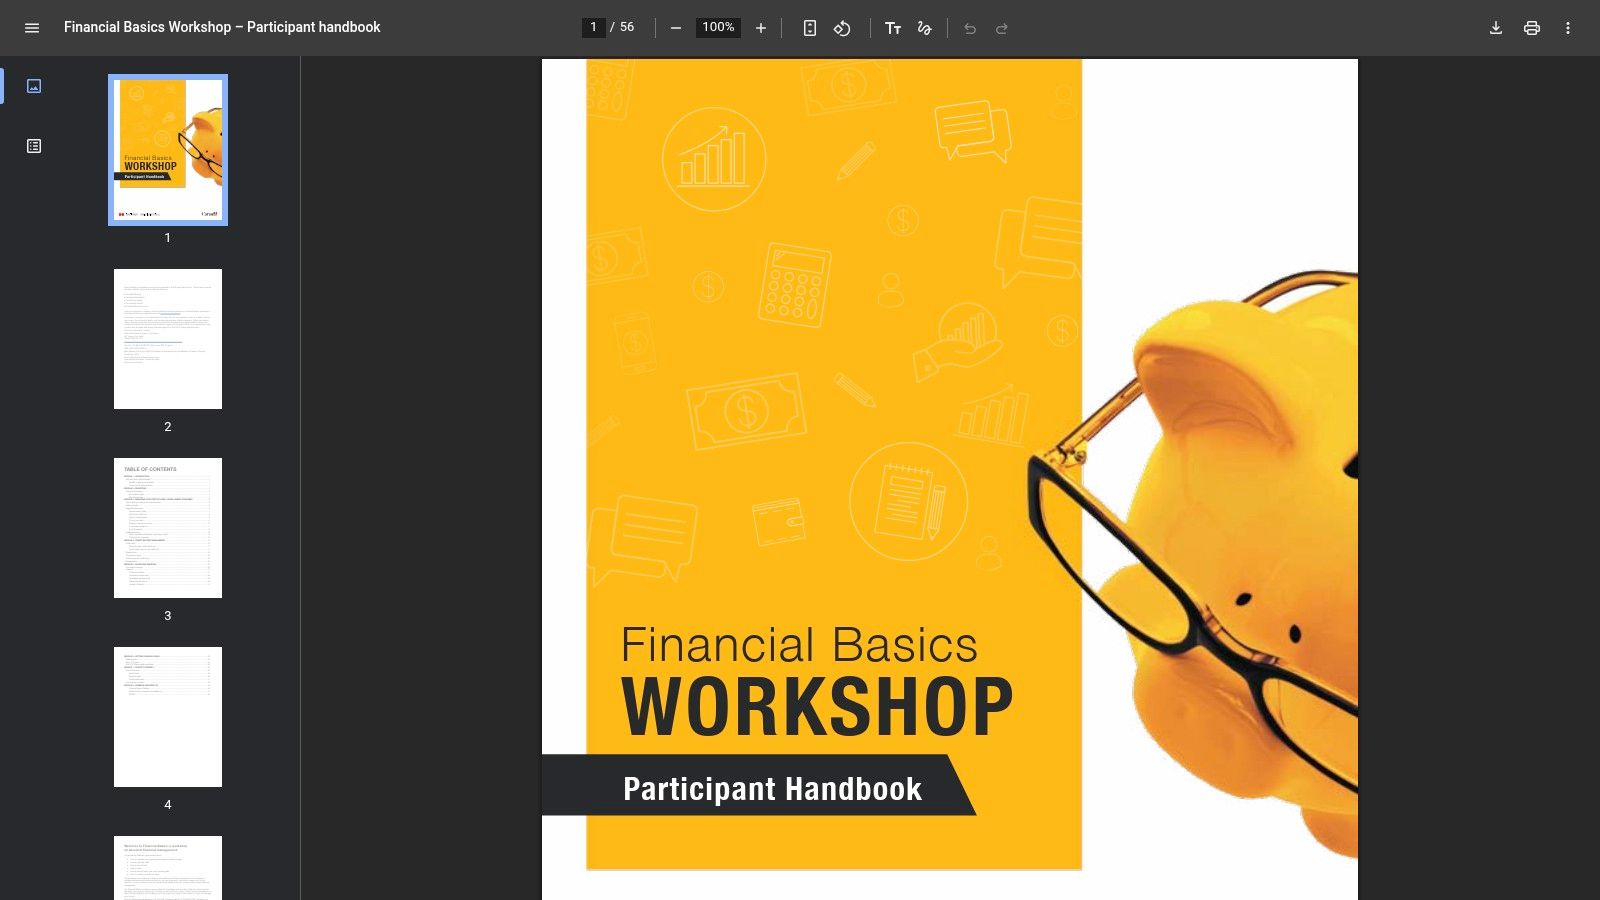
Task: Zoom out with the minus icon
Action: (676, 28)
